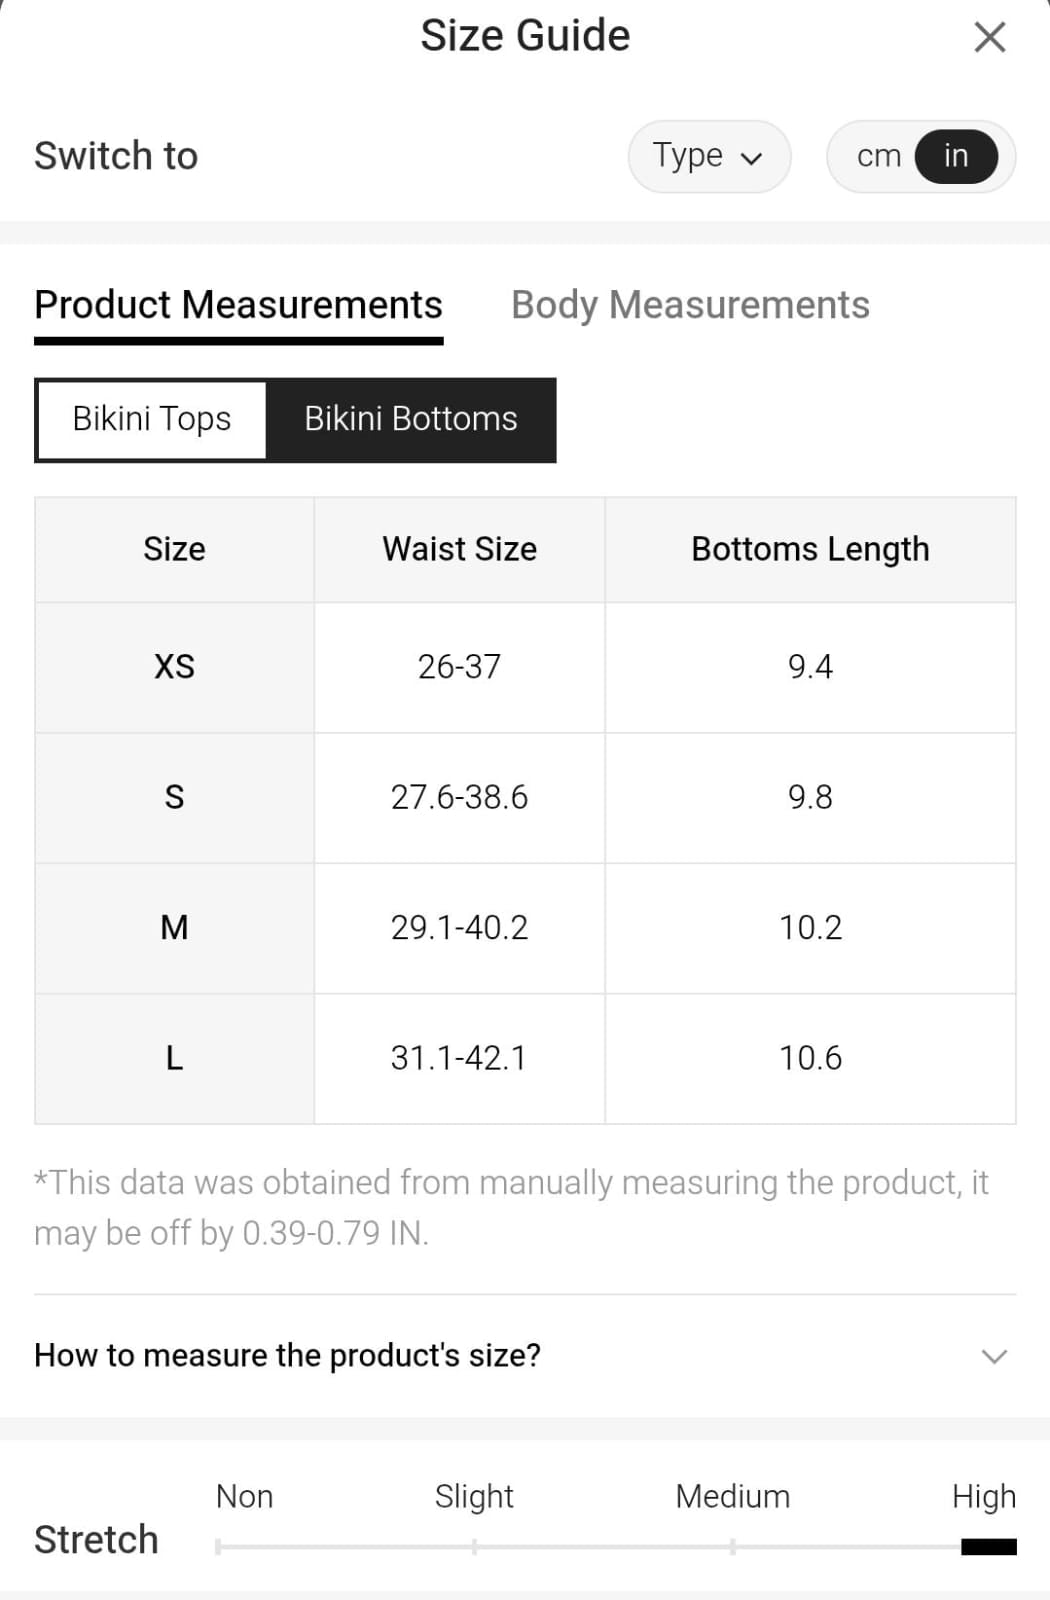Select the L size waist value

click(x=459, y=1058)
